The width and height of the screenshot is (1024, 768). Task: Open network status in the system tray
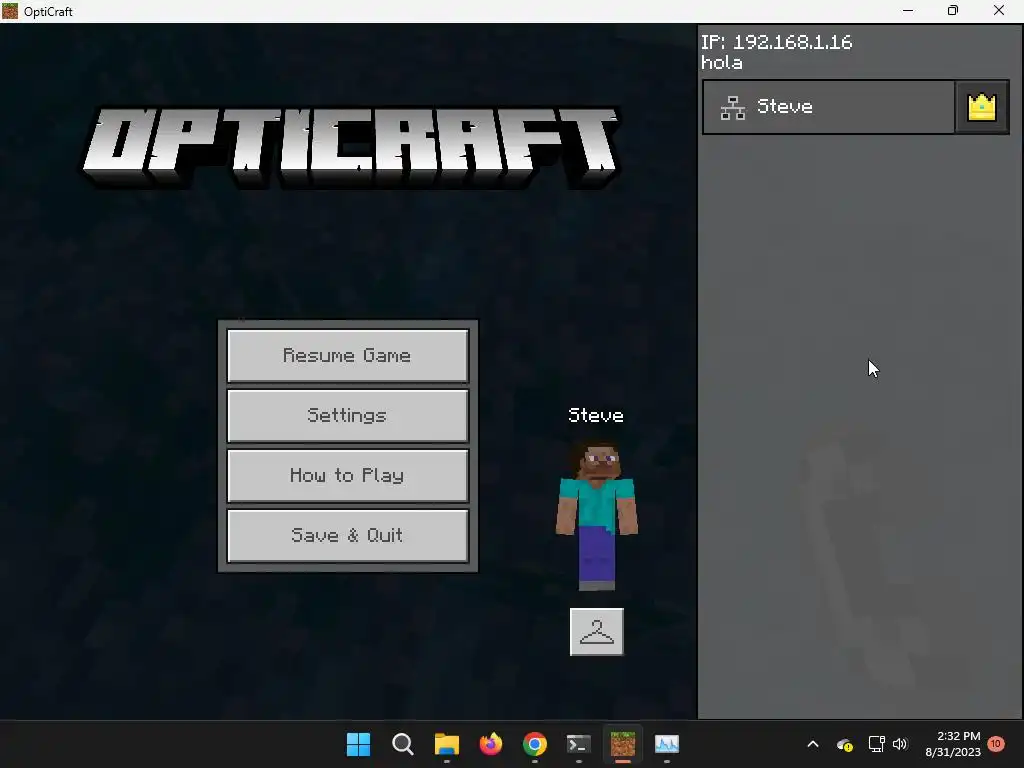point(876,744)
